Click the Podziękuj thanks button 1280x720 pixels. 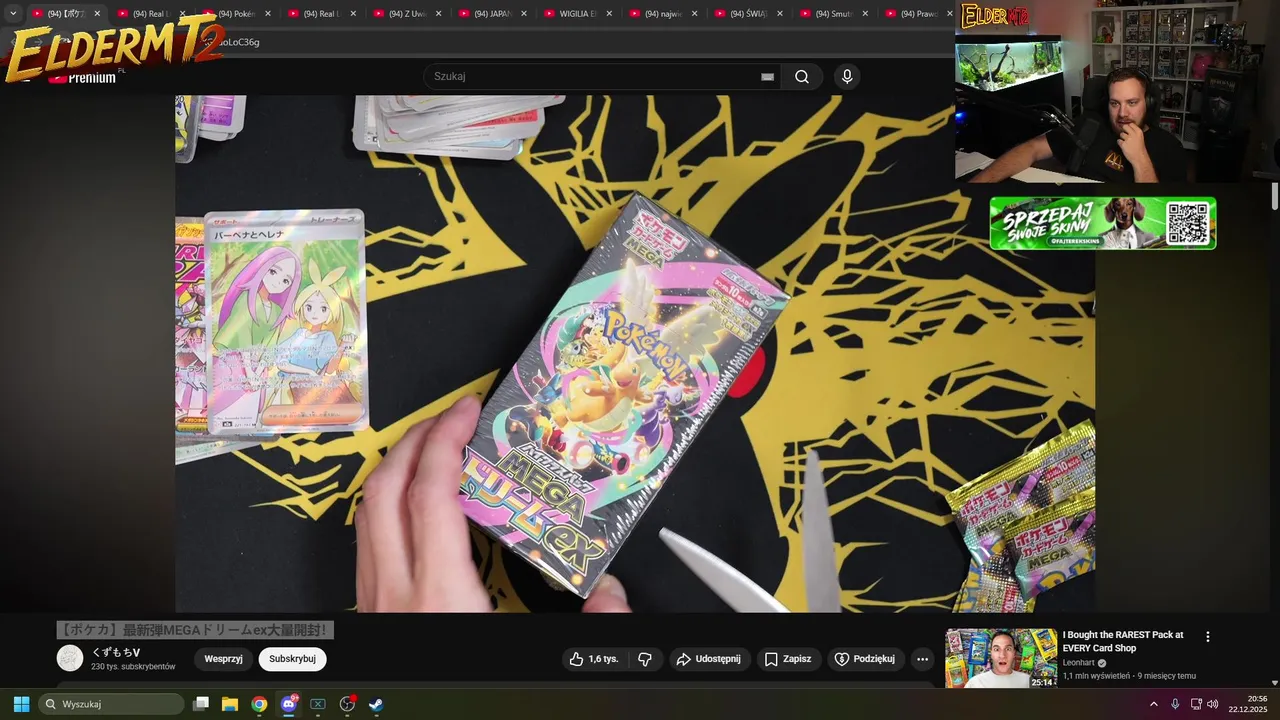[865, 659]
